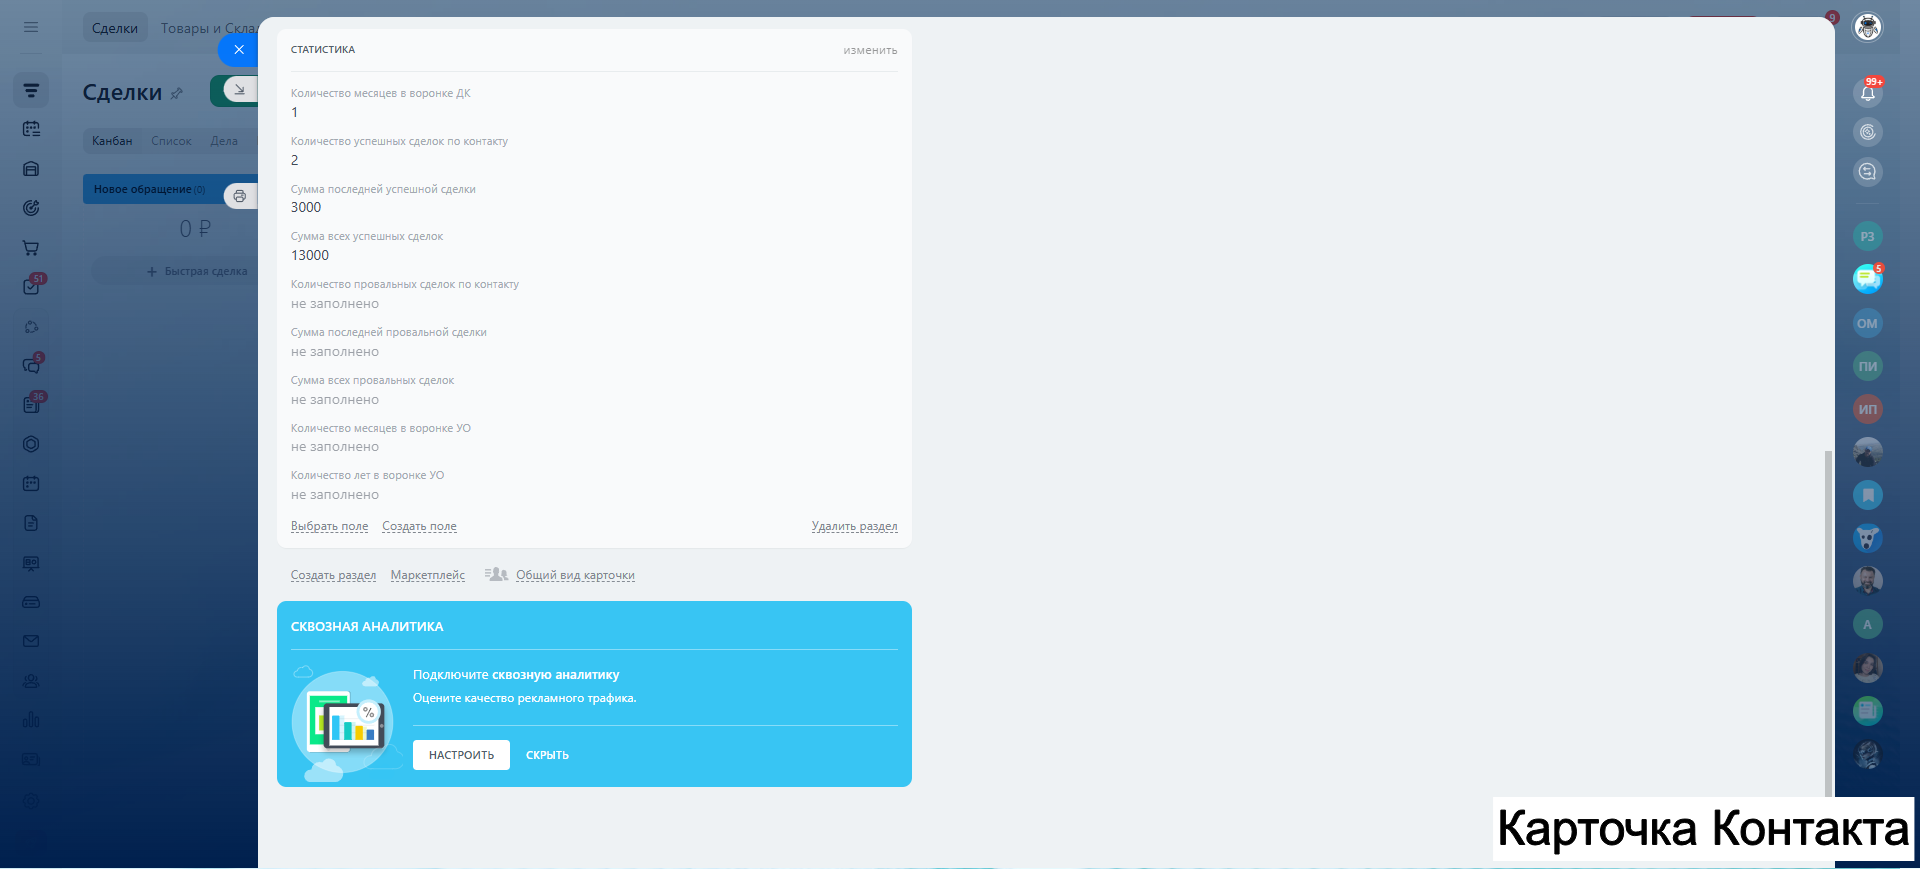Select the Канбан view tab

(112, 141)
